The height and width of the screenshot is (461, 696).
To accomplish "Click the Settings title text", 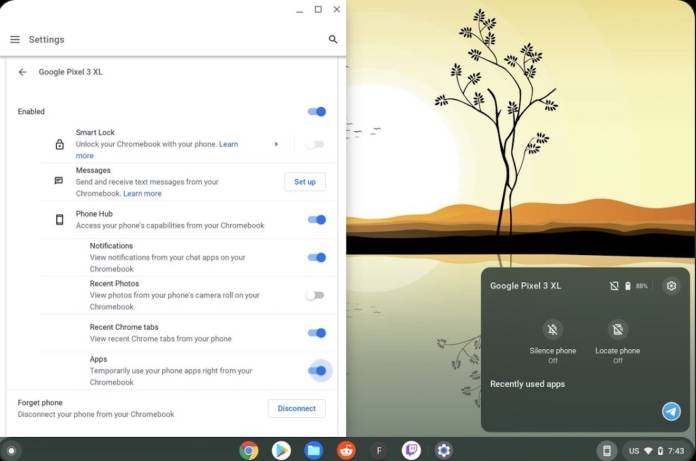I will [47, 39].
